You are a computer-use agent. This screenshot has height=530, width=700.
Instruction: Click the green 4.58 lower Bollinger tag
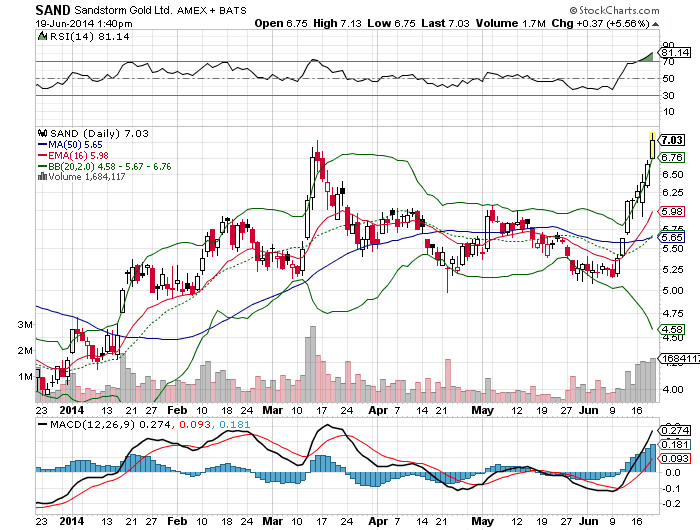(x=672, y=330)
